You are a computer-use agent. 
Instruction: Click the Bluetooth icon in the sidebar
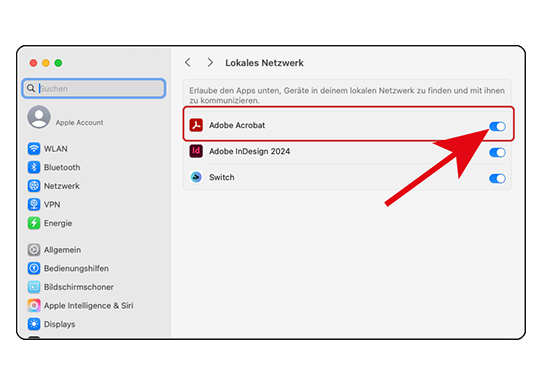click(x=34, y=167)
